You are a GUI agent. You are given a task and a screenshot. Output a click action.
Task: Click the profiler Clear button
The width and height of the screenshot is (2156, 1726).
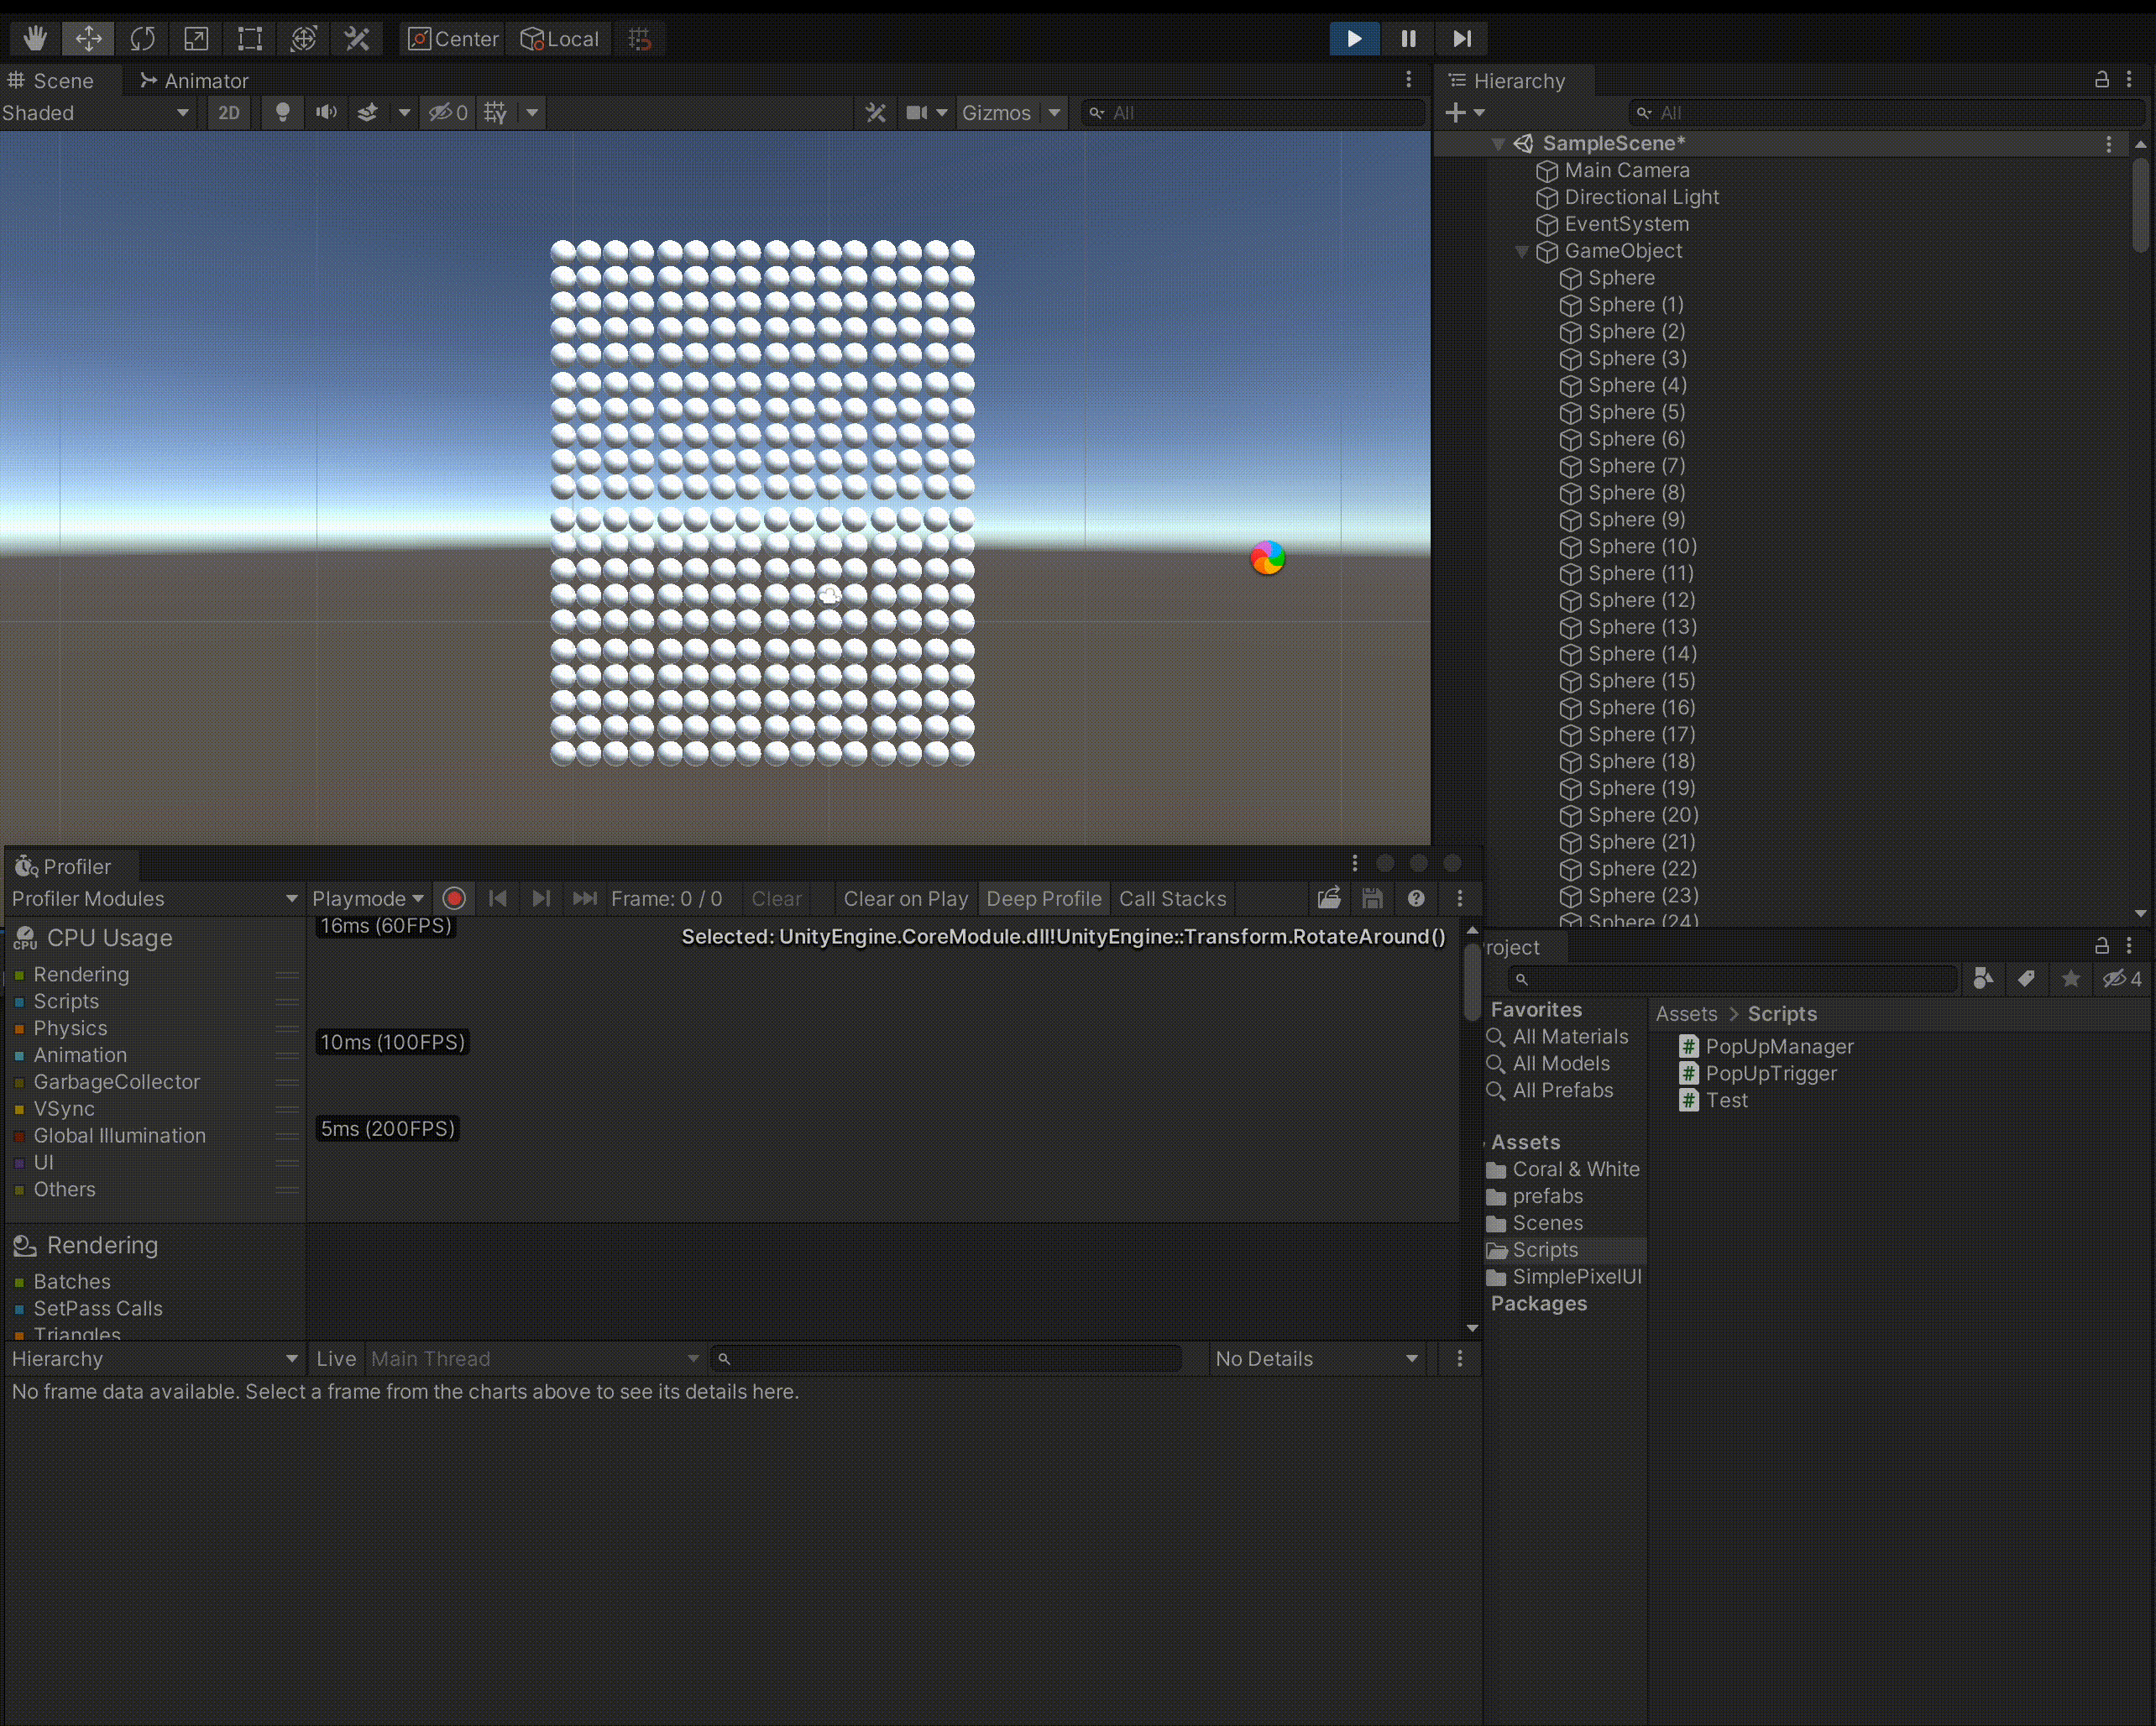(777, 899)
